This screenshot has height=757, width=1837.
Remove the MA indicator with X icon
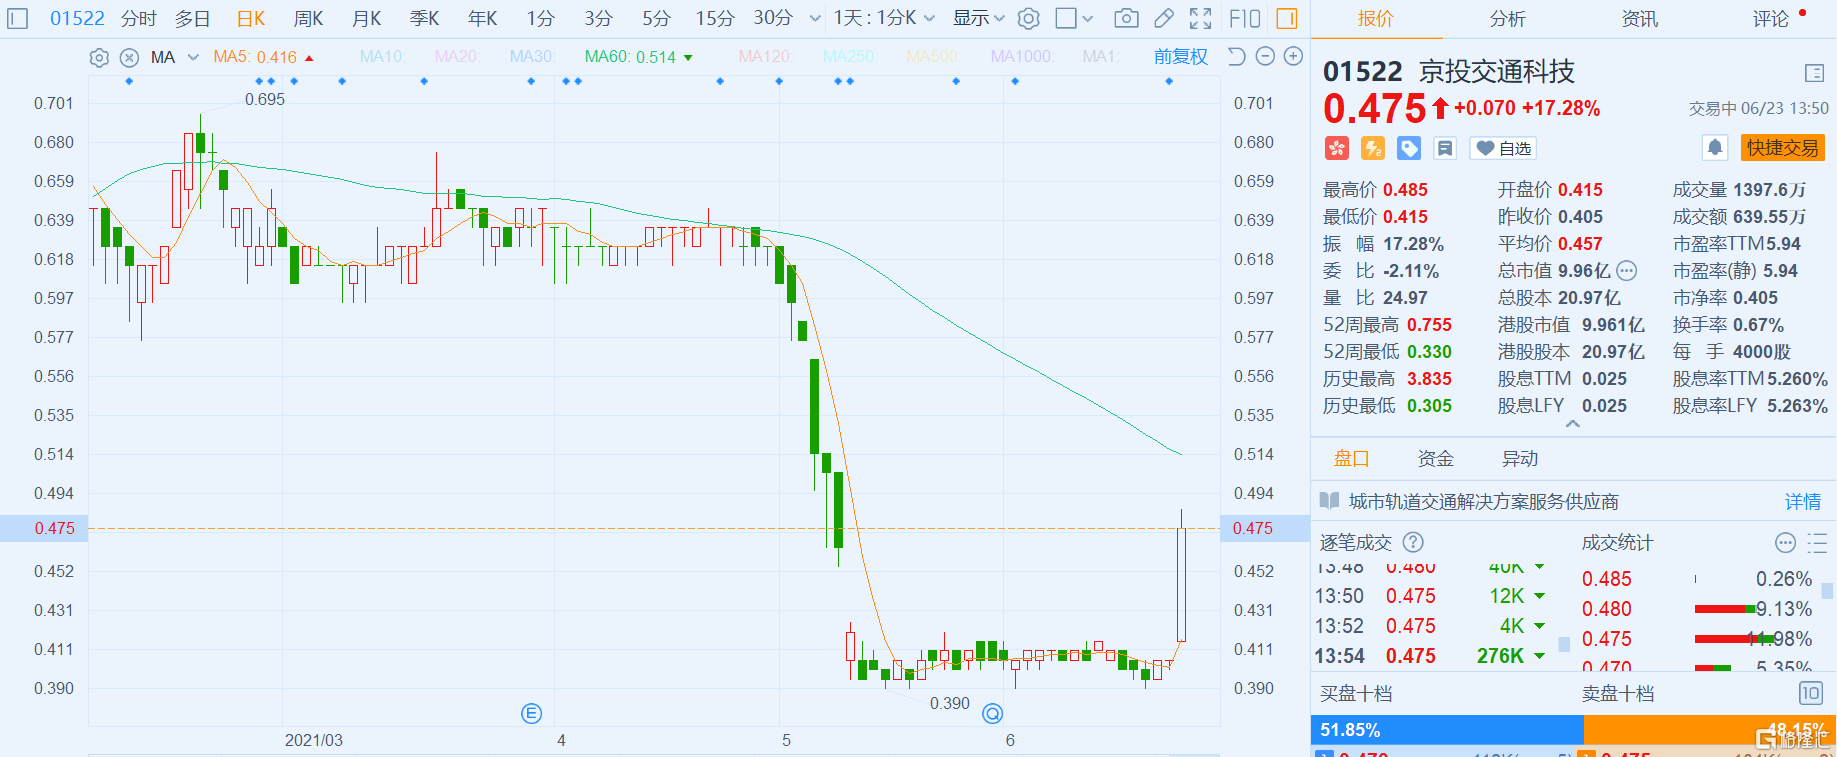tap(129, 58)
